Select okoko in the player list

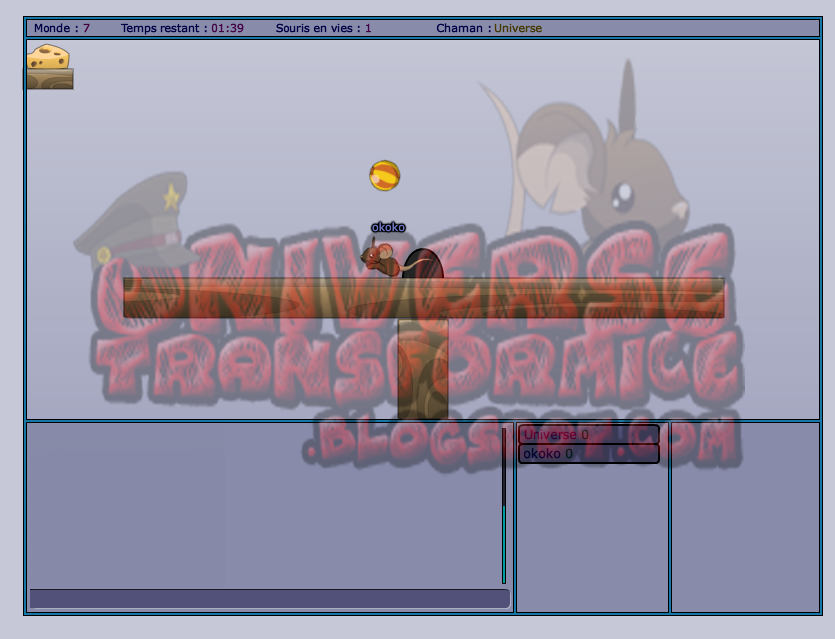pyautogui.click(x=588, y=454)
